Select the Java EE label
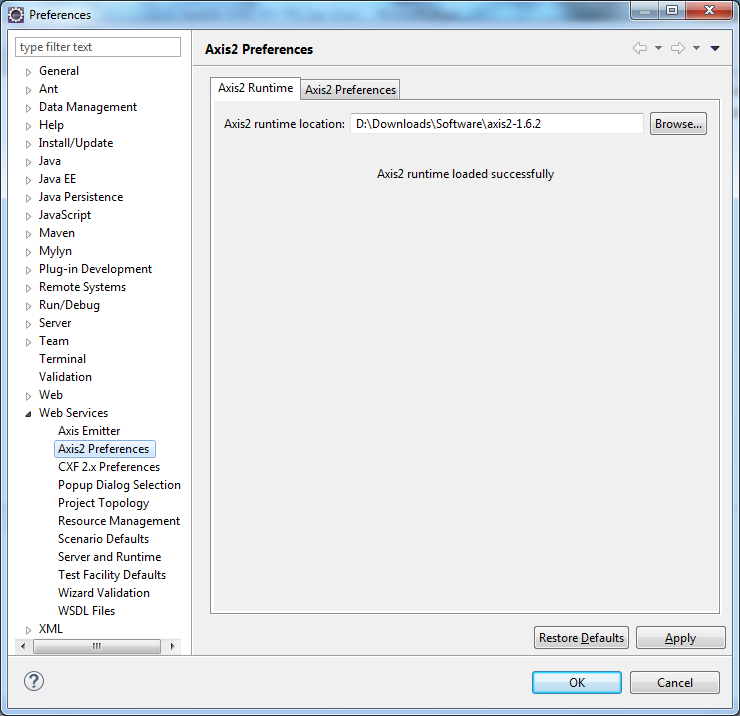The image size is (740, 716). click(x=57, y=179)
